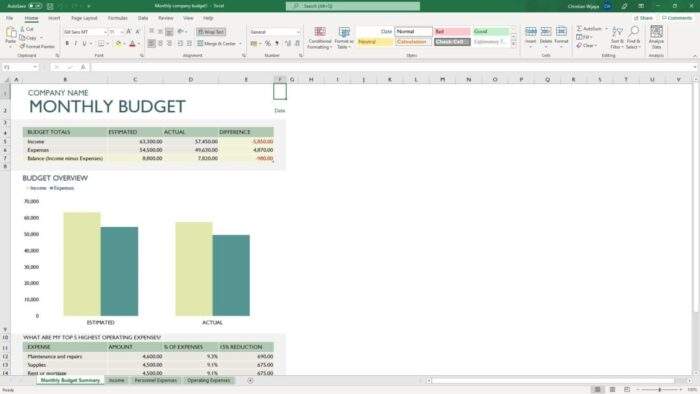700x394 pixels.
Task: Switch to Personnel Expenses sheet tab
Action: point(155,380)
